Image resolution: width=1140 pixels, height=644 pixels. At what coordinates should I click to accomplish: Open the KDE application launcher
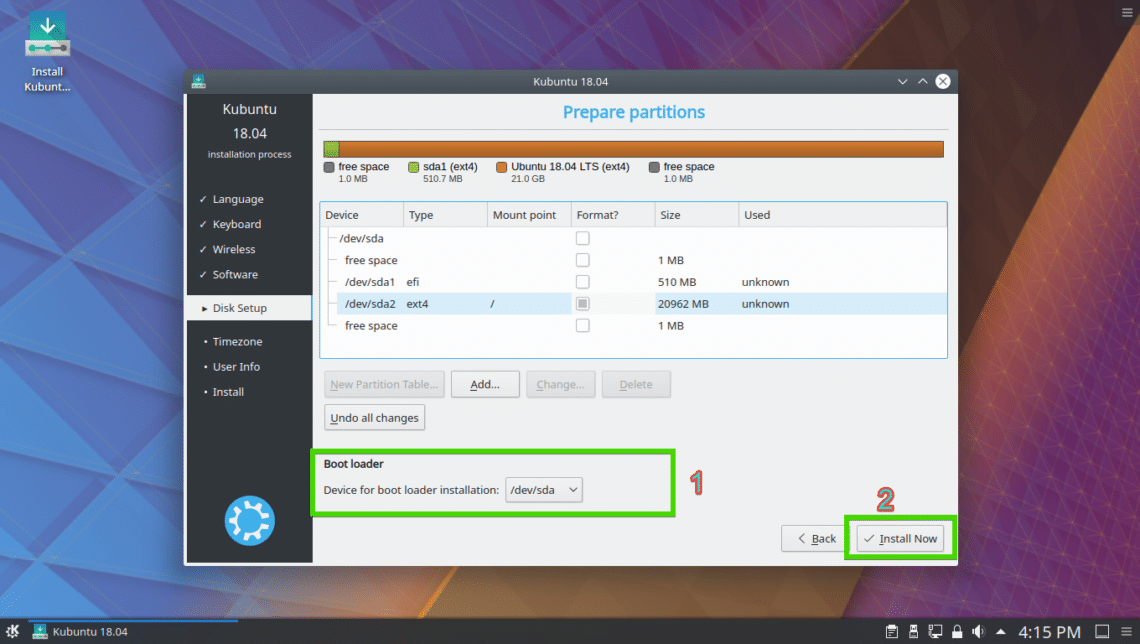coord(12,631)
